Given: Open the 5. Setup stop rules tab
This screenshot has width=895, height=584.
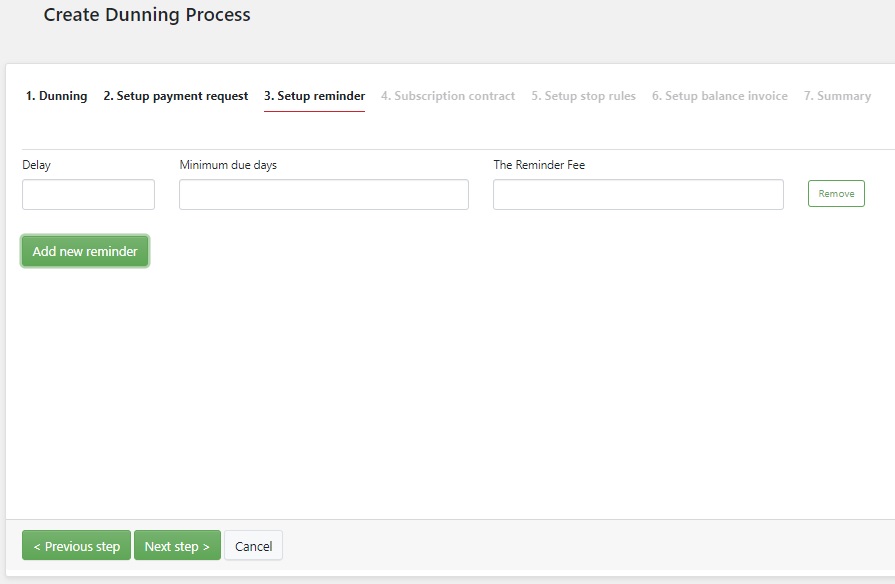Looking at the screenshot, I should click(583, 96).
